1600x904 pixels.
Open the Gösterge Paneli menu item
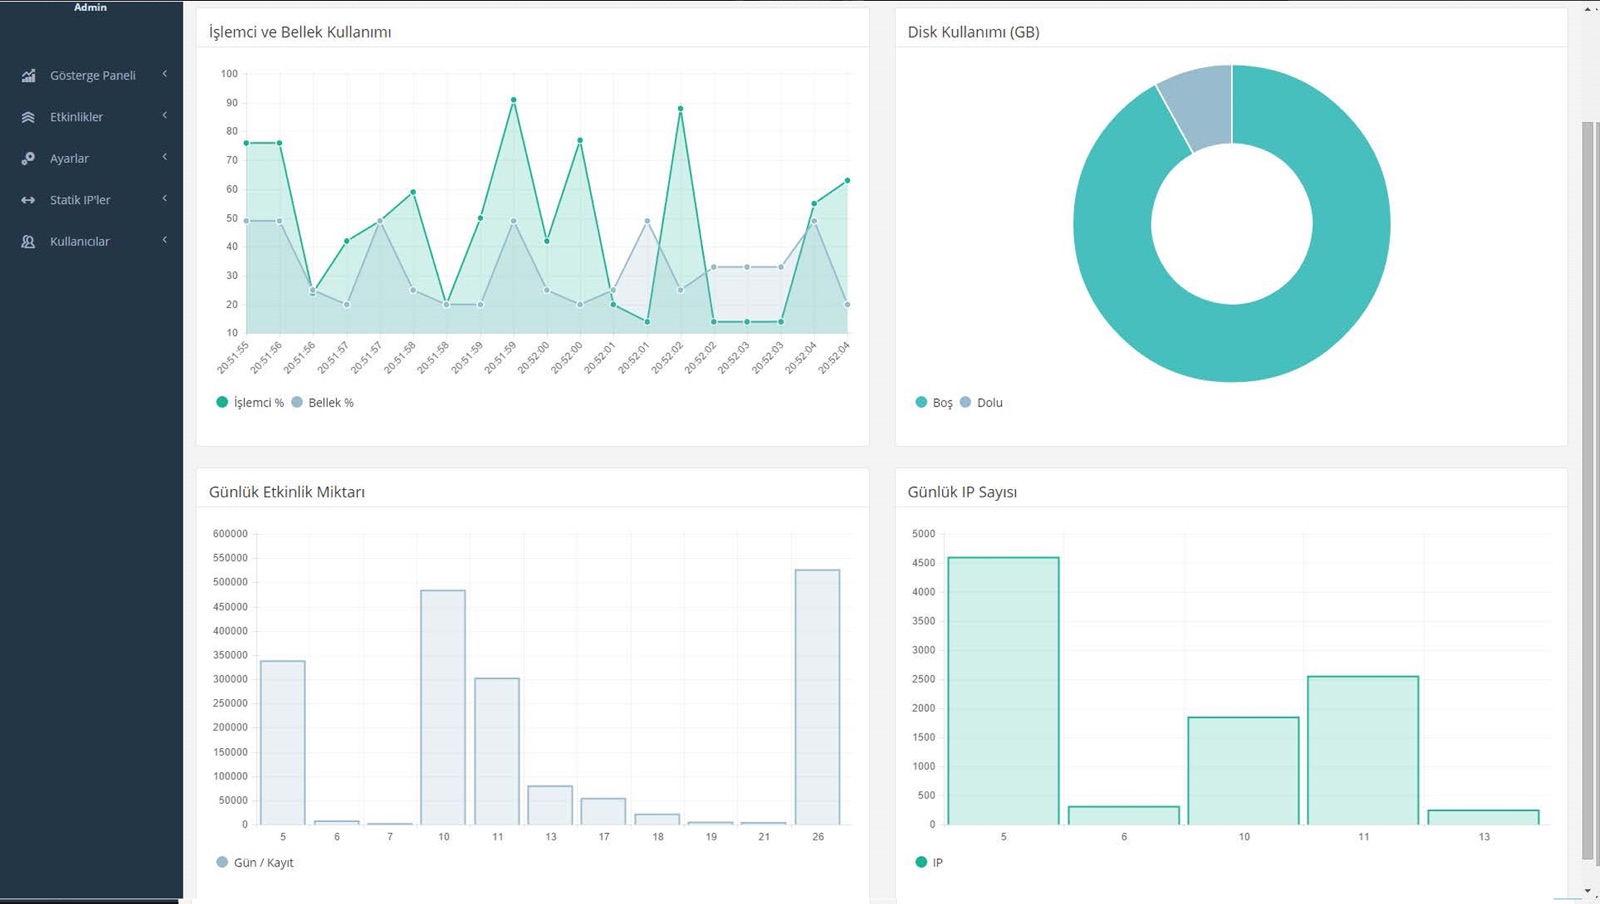[92, 75]
